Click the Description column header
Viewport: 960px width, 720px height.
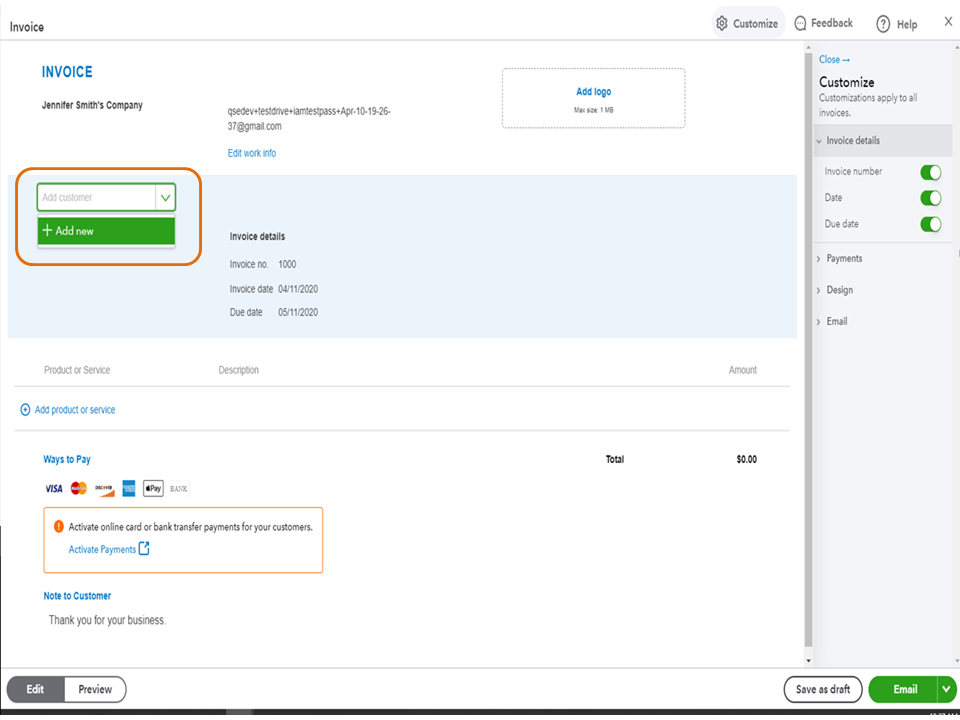(x=239, y=370)
